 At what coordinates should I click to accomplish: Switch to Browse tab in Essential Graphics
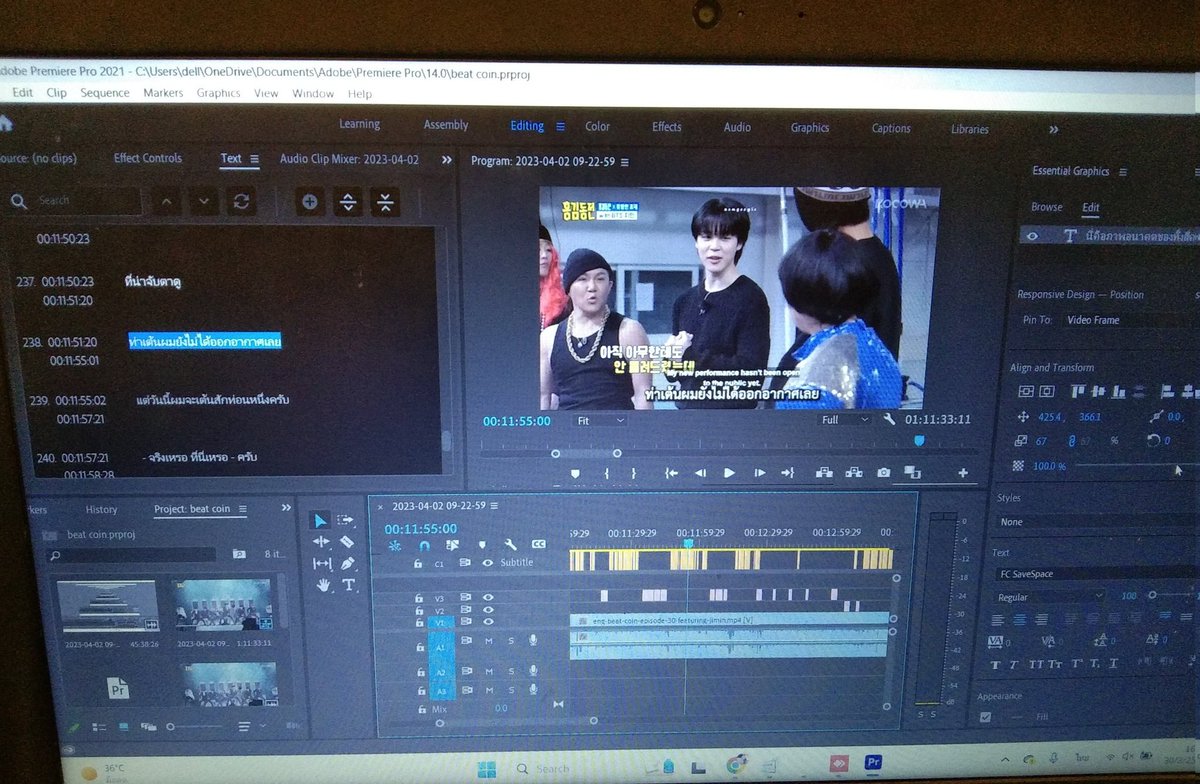pos(1047,207)
